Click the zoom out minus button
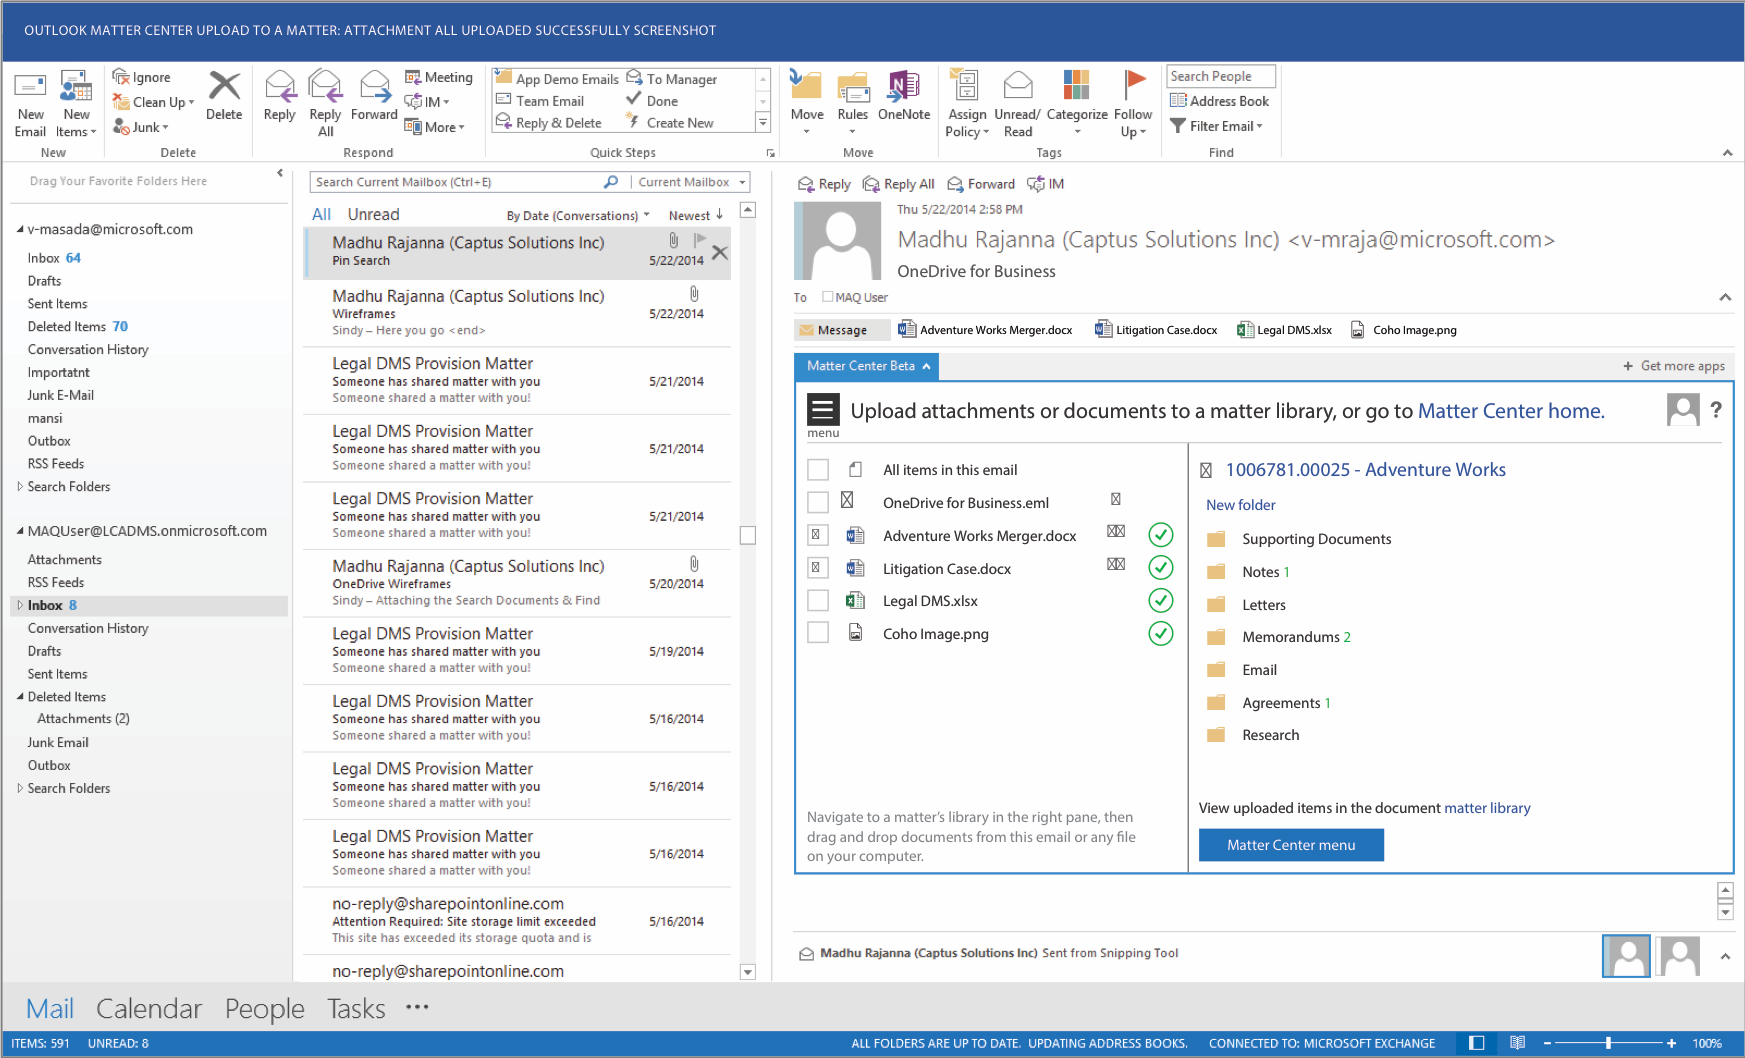Image resolution: width=1745 pixels, height=1058 pixels. point(1547,1043)
